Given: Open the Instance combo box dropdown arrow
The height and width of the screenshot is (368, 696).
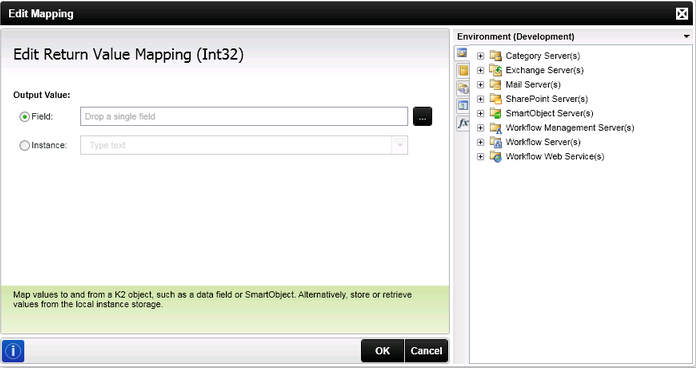Looking at the screenshot, I should 399,145.
